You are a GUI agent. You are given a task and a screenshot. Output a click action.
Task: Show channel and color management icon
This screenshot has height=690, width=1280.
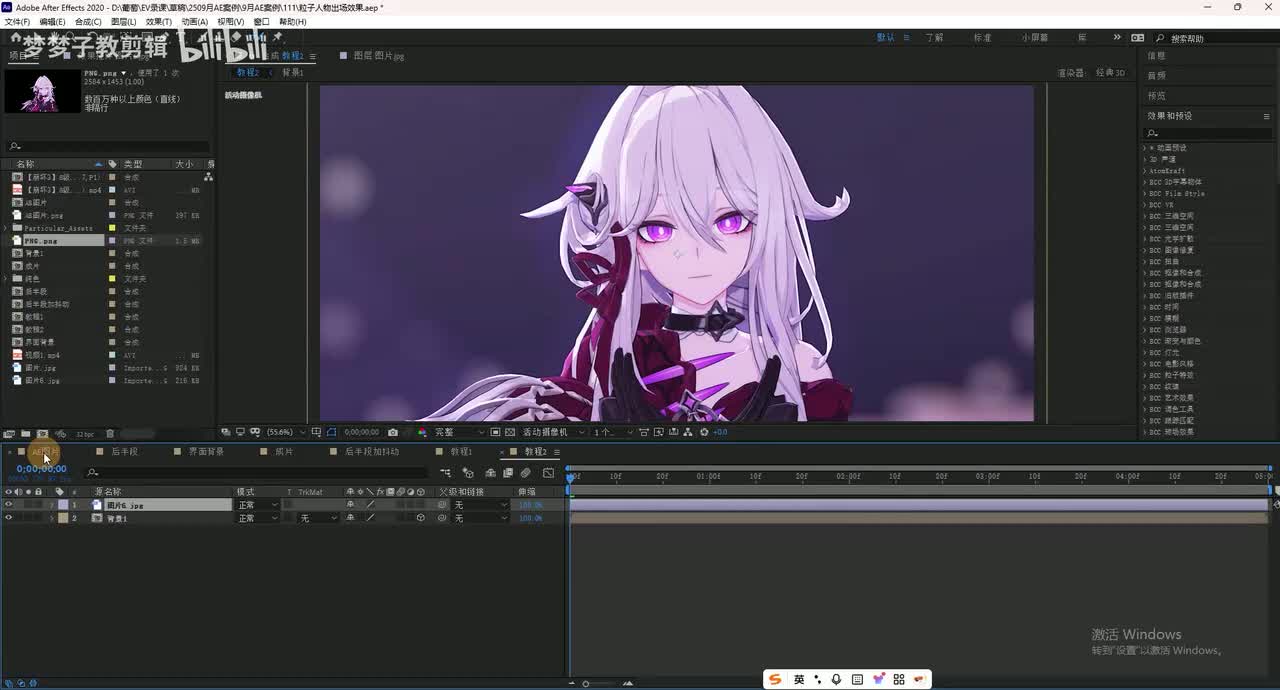pos(422,432)
